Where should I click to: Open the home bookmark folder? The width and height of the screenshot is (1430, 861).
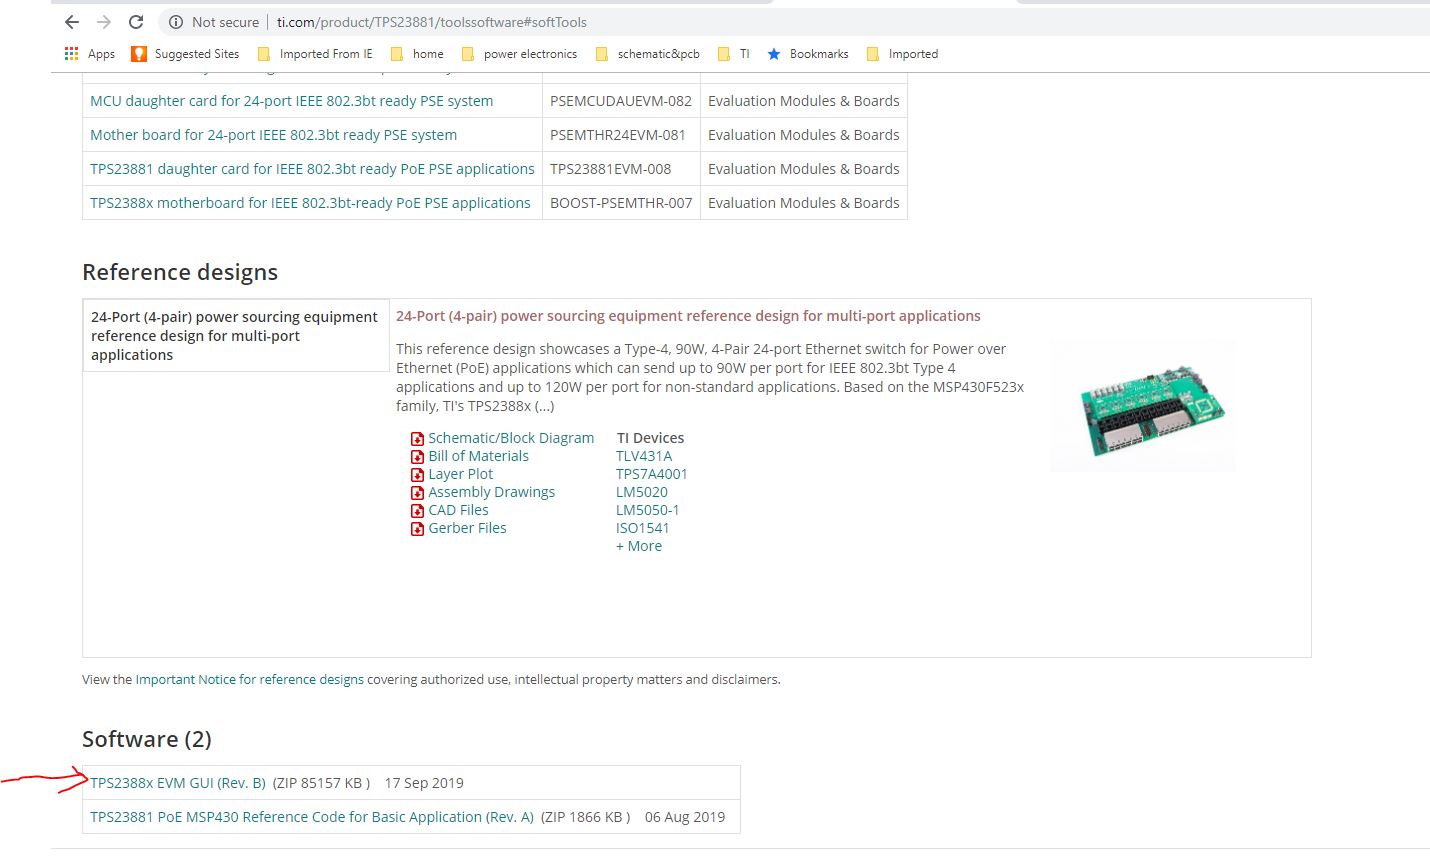click(x=417, y=54)
